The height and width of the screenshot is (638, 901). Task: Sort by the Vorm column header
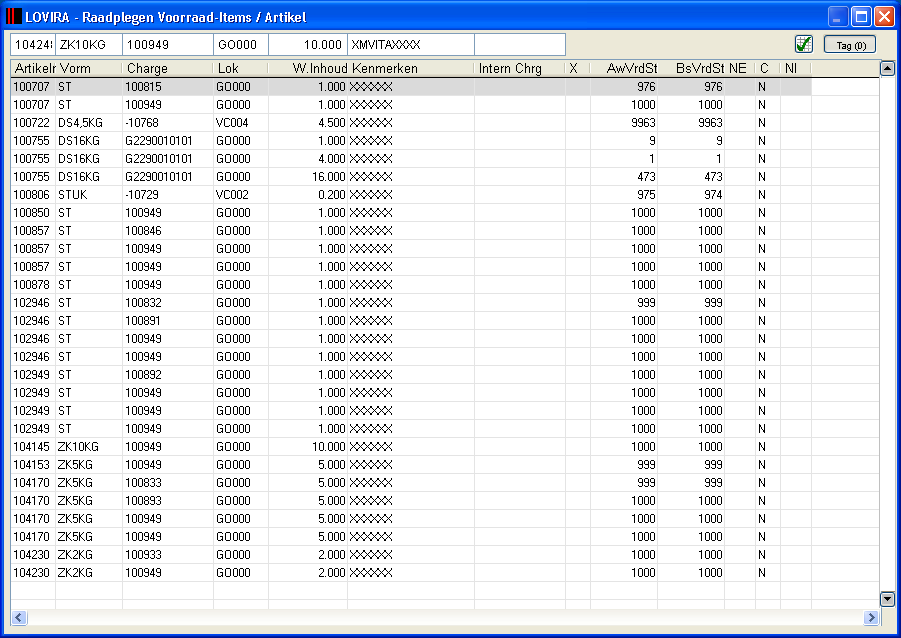[x=88, y=68]
